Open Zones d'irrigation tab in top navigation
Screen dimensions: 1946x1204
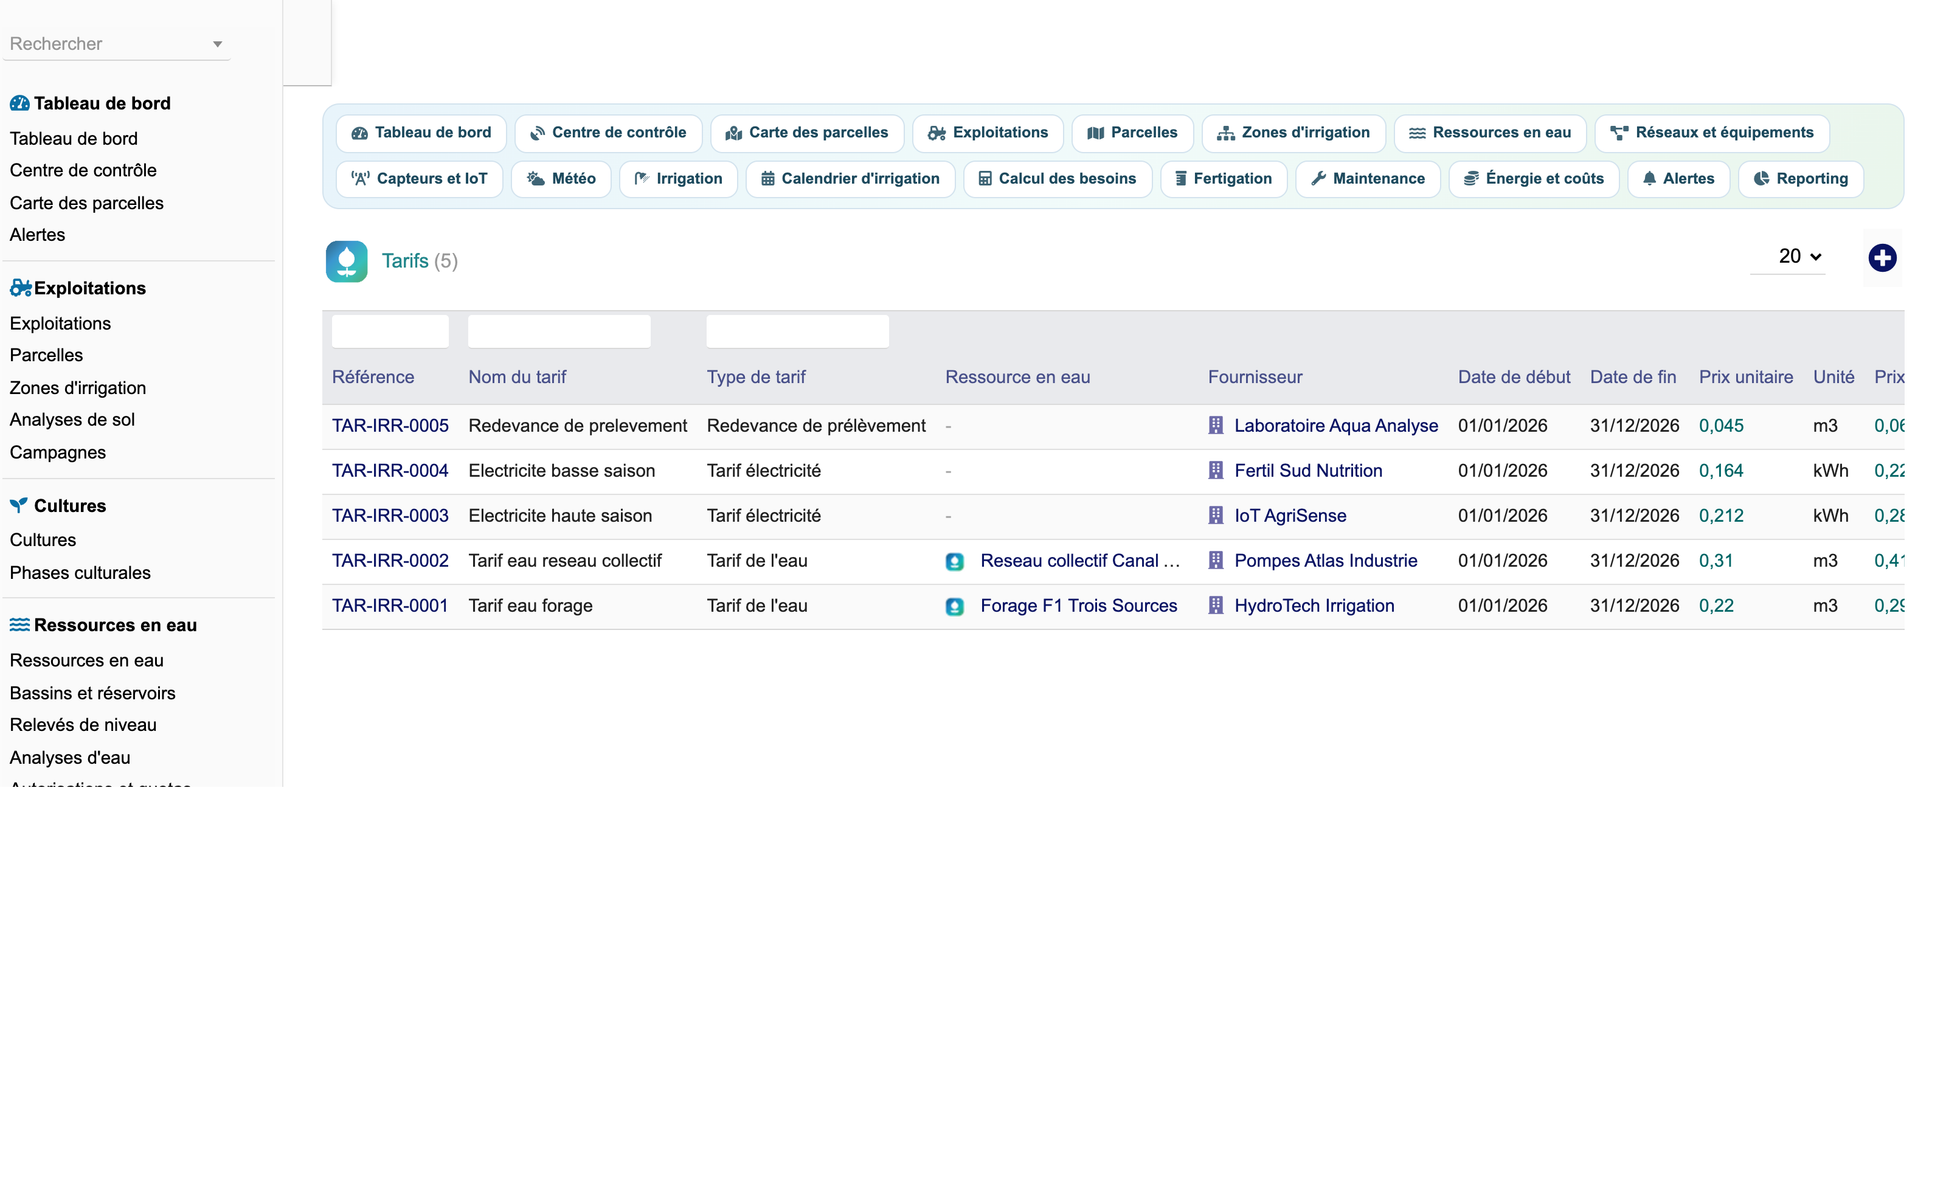click(1293, 133)
